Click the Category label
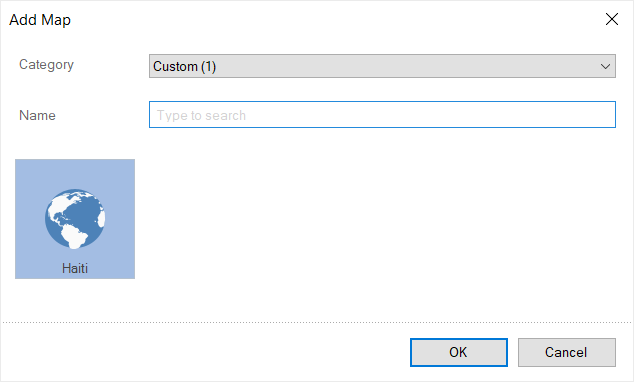634x382 pixels. coord(46,65)
